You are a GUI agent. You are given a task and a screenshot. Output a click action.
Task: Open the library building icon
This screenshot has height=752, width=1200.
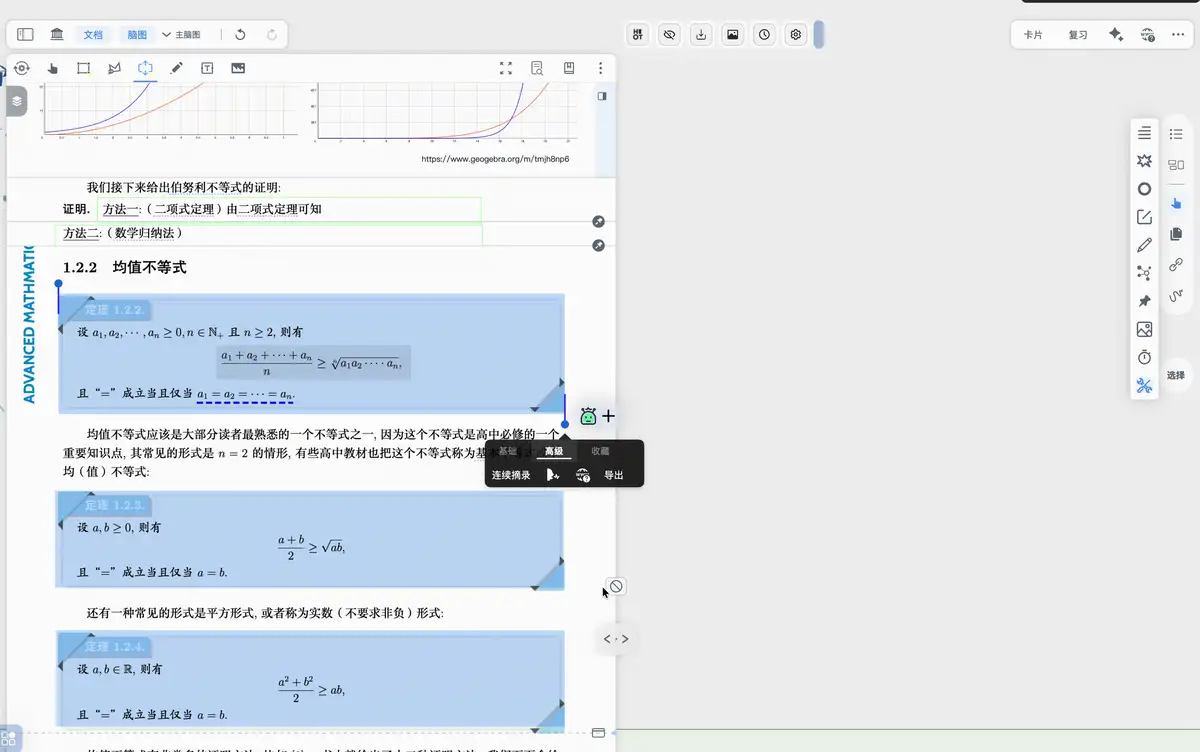[x=57, y=34]
